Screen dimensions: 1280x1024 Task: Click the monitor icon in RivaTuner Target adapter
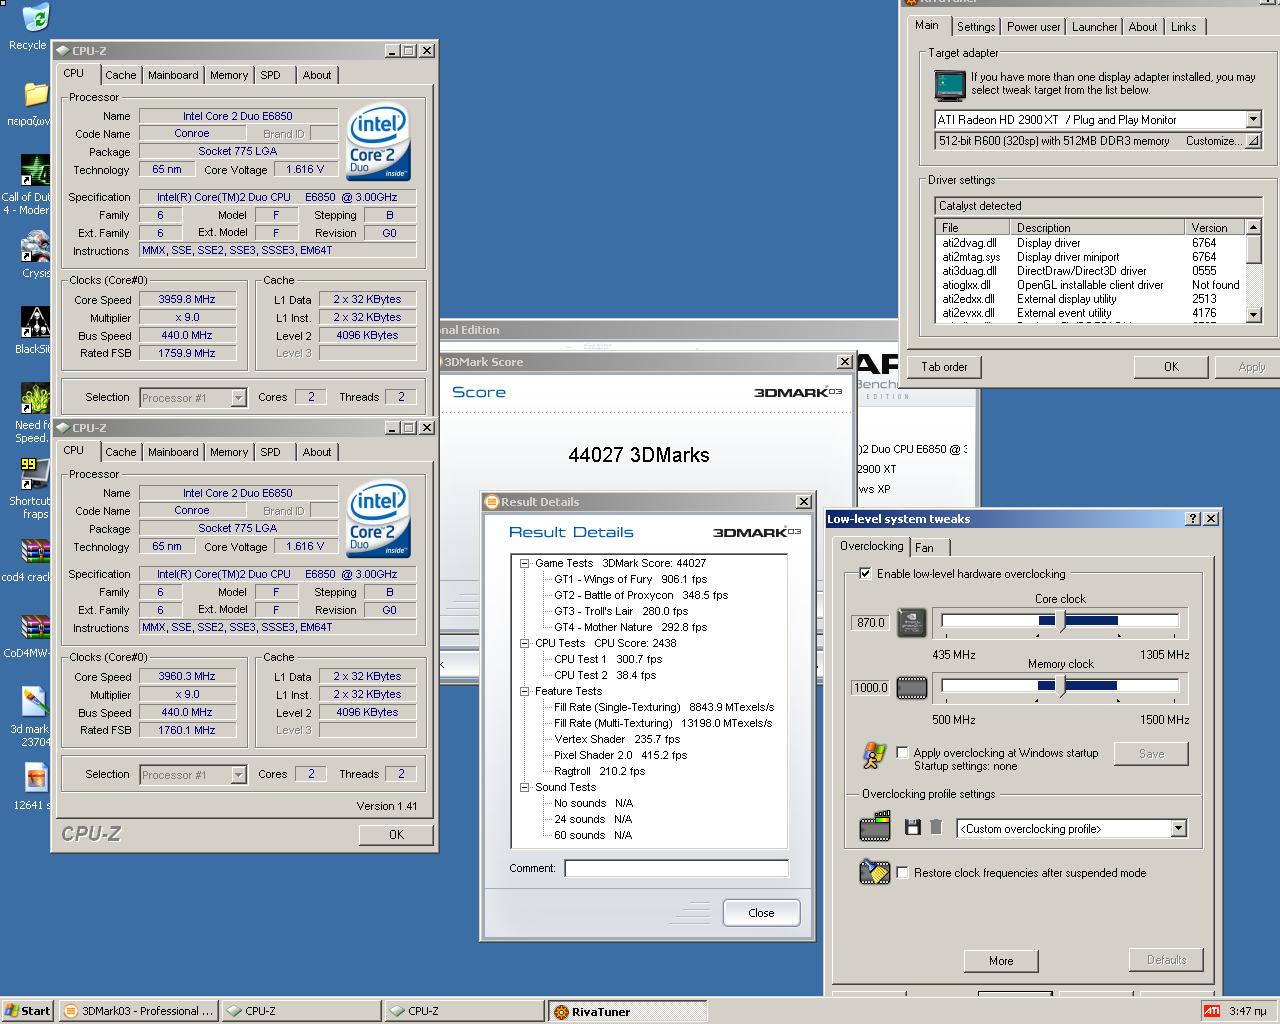(x=949, y=85)
